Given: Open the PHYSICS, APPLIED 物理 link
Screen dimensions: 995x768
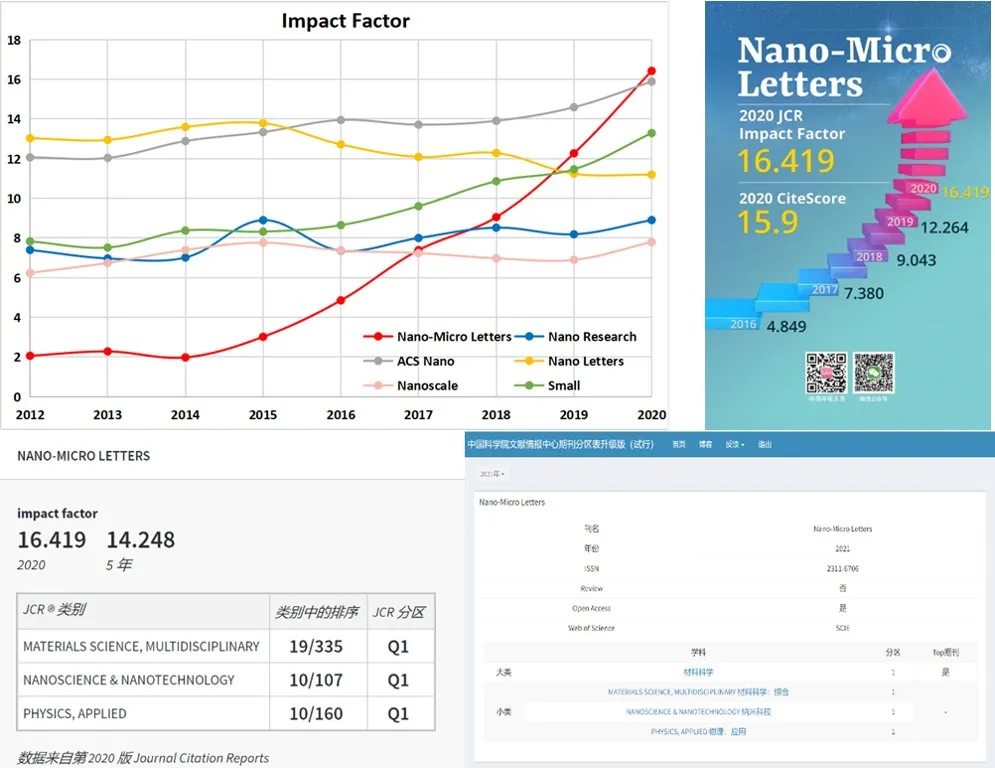Looking at the screenshot, I should (698, 731).
